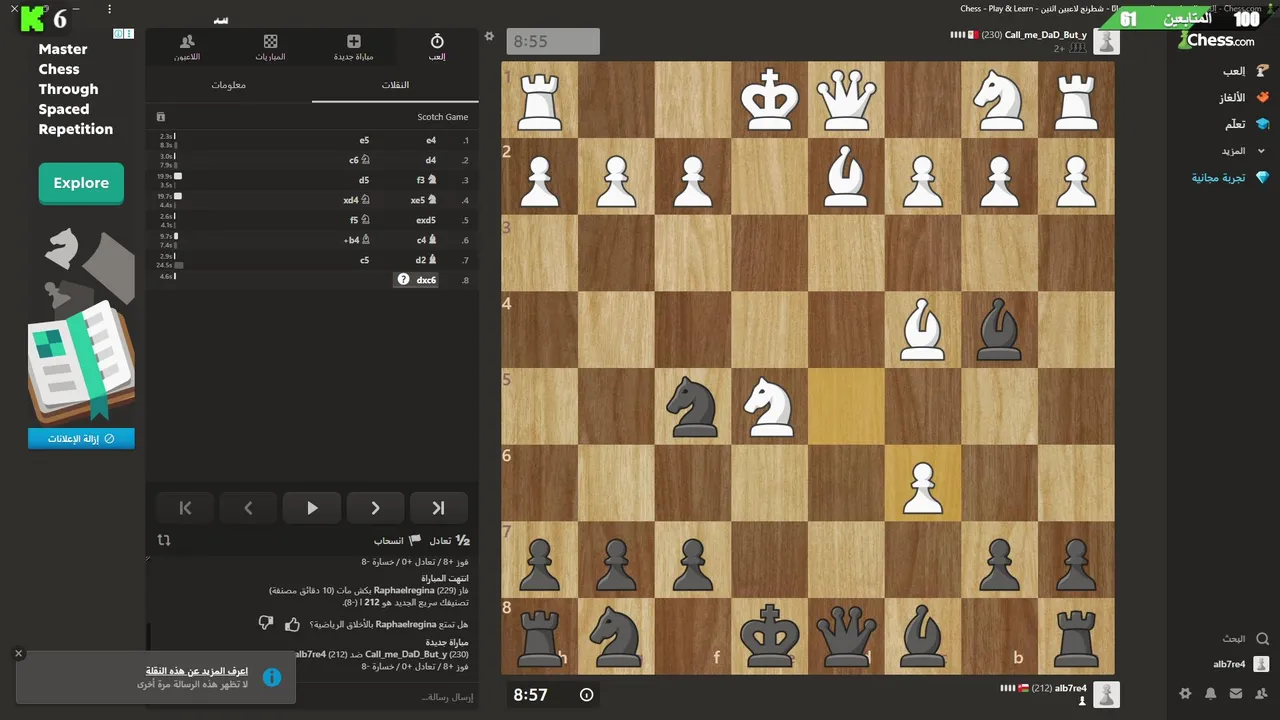Open the opening book icon beside Scotch Game

click(x=161, y=117)
